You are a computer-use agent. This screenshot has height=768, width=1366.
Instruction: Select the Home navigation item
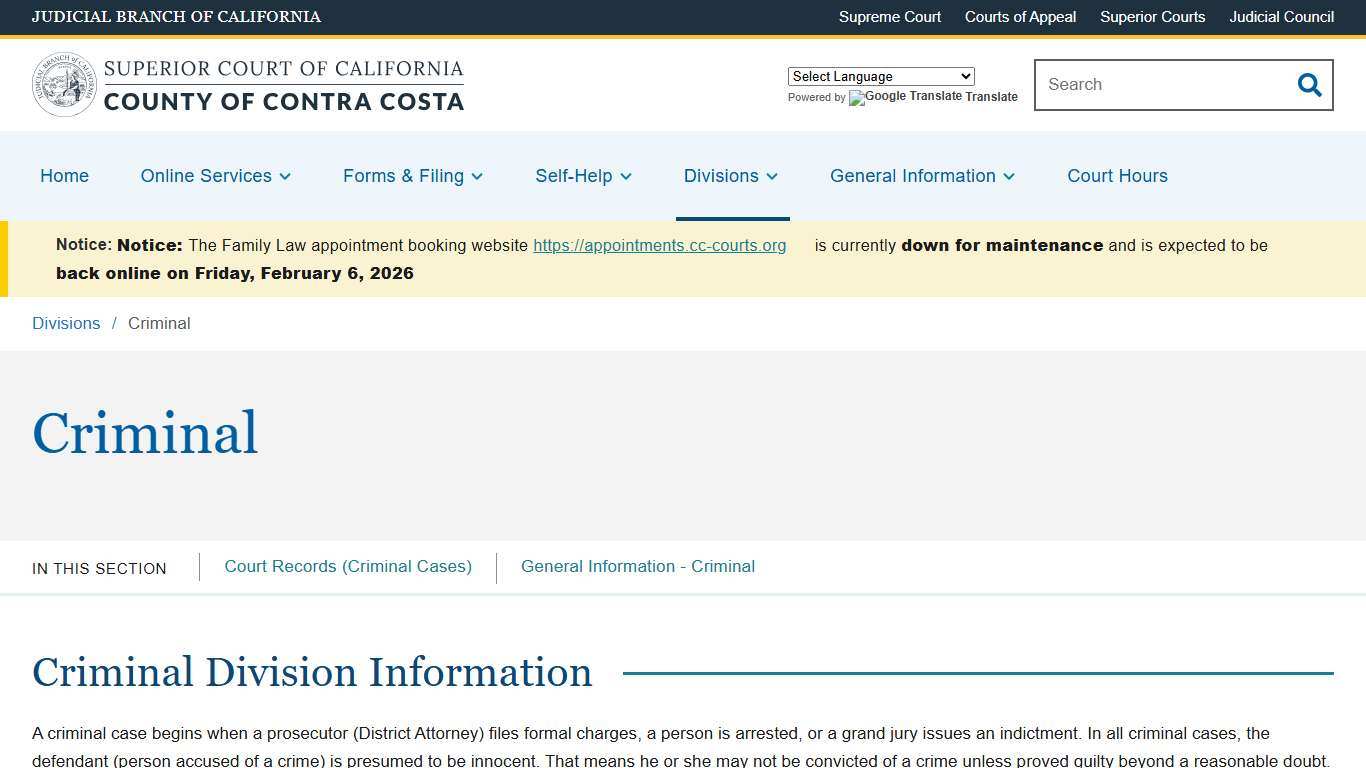pos(64,176)
